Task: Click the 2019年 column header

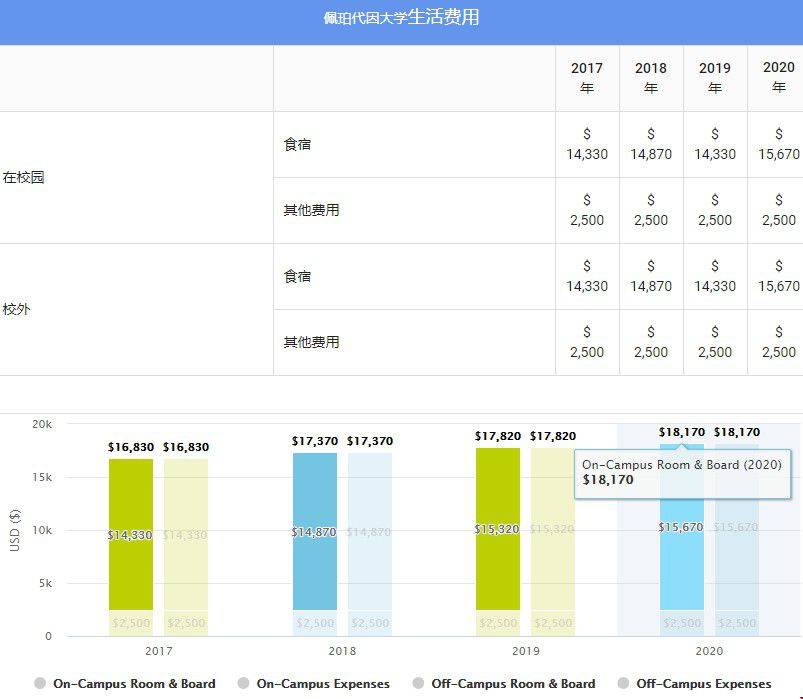Action: [715, 78]
